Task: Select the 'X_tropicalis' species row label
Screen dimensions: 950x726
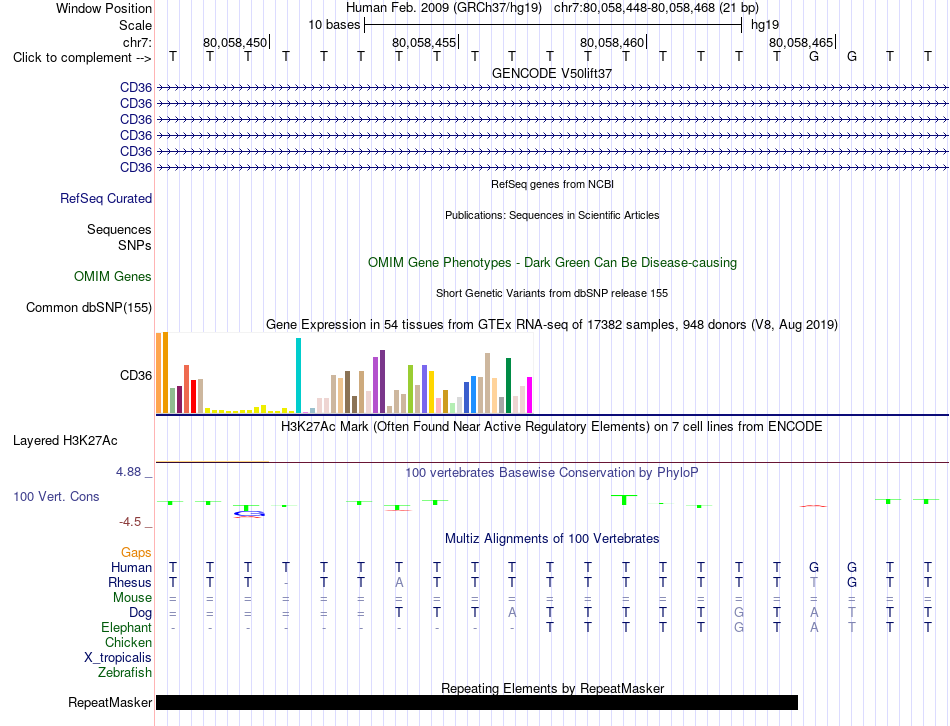Action: coord(118,658)
